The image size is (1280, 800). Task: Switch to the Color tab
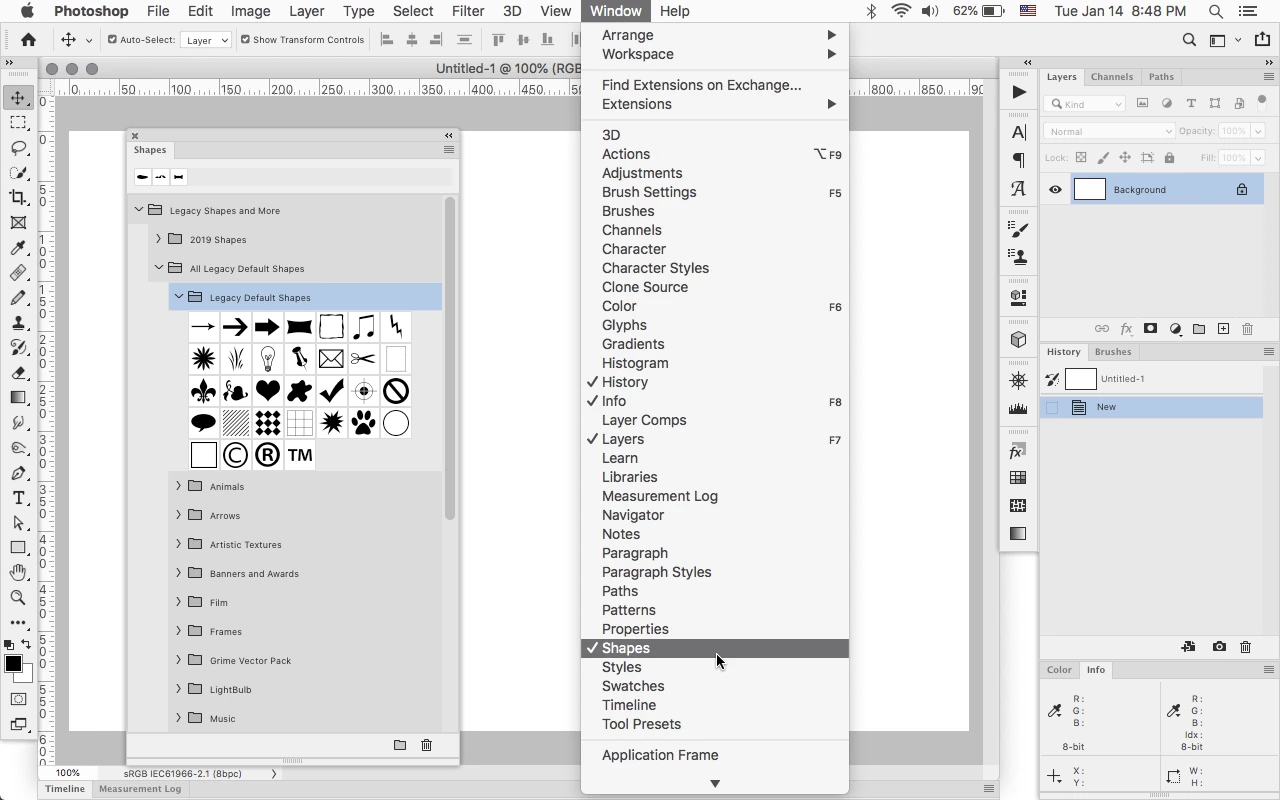coord(1059,670)
